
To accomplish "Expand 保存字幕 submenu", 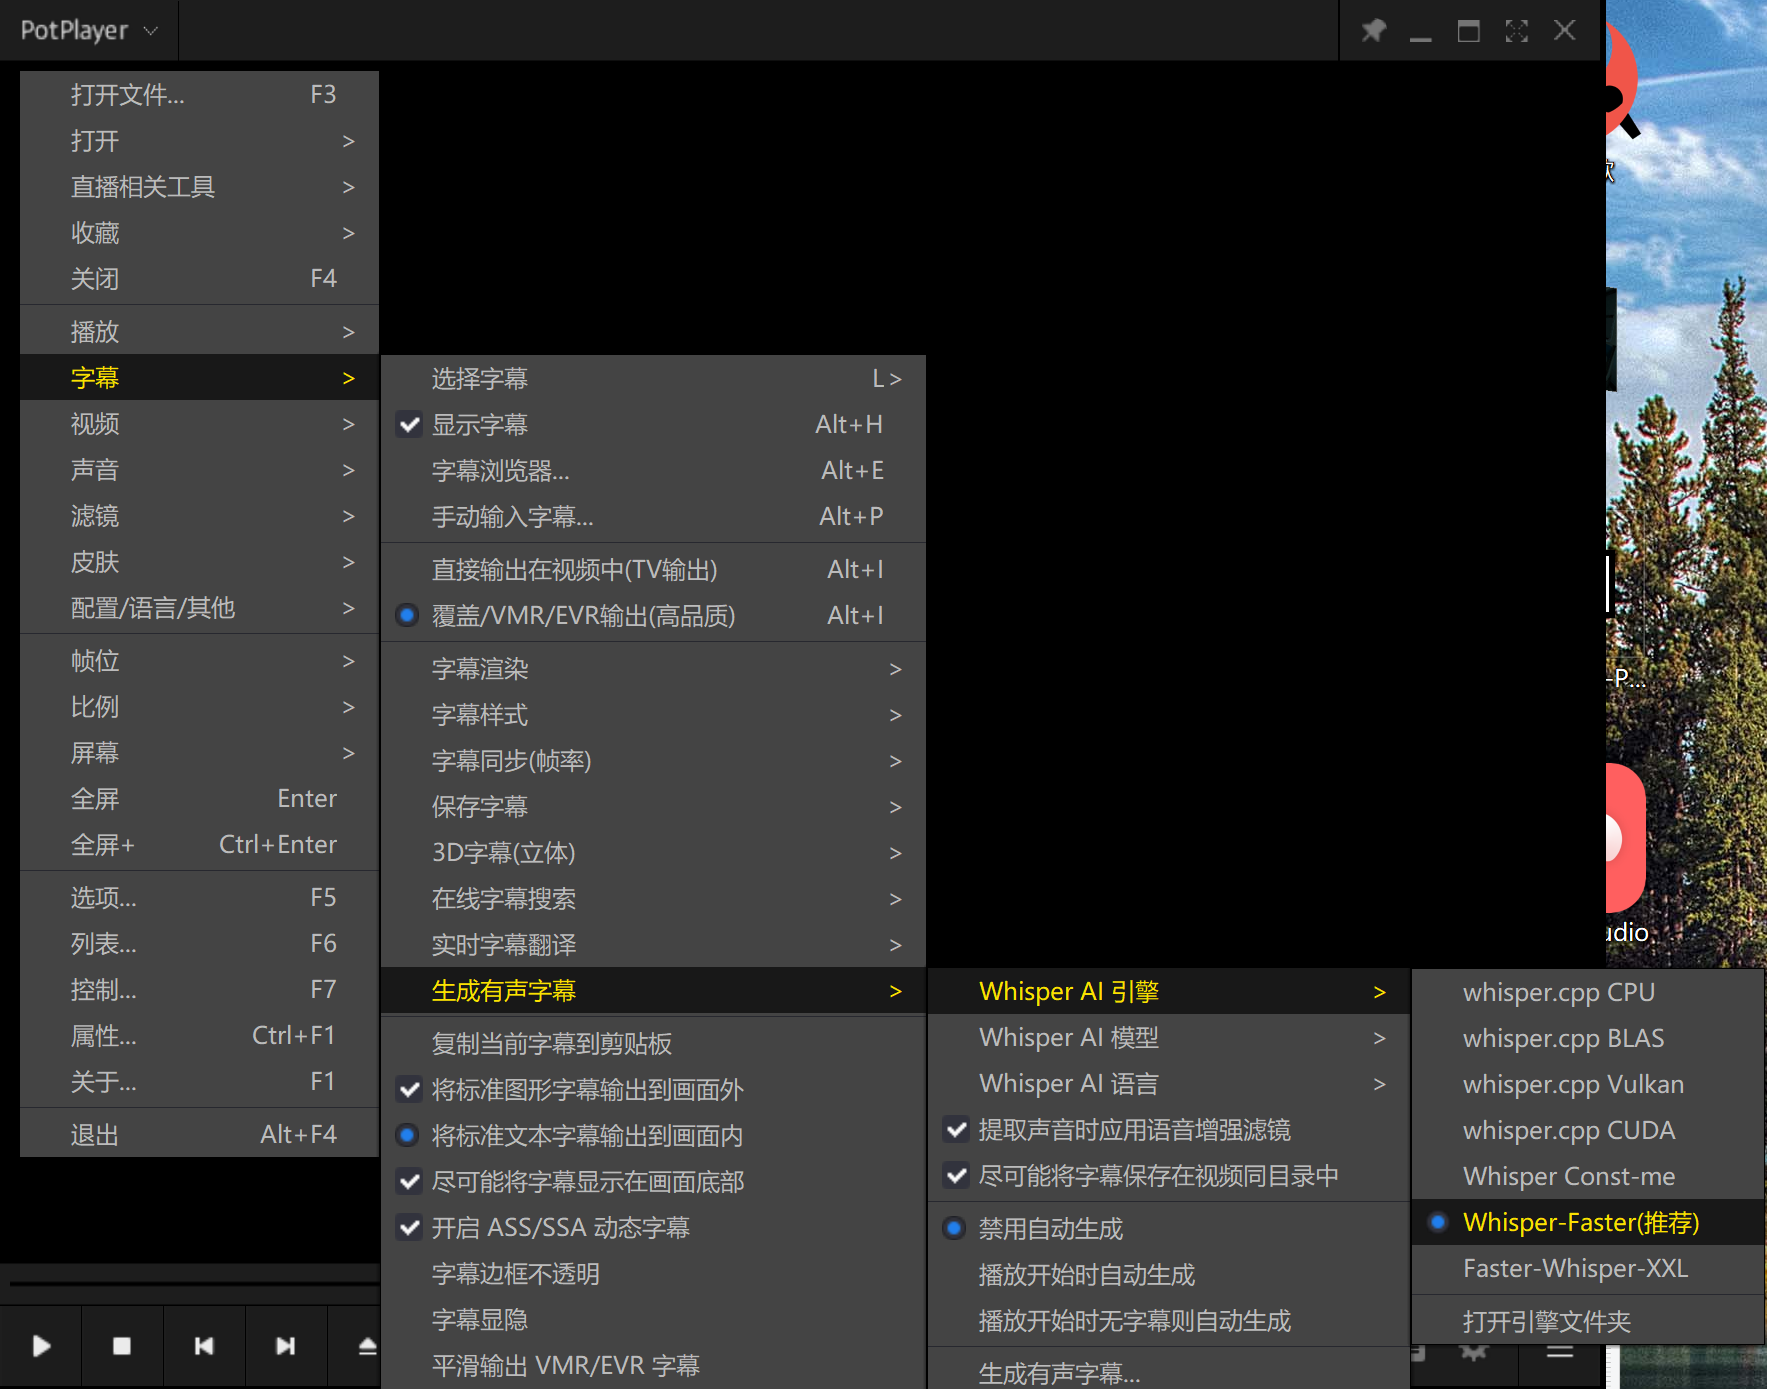I will tap(653, 807).
